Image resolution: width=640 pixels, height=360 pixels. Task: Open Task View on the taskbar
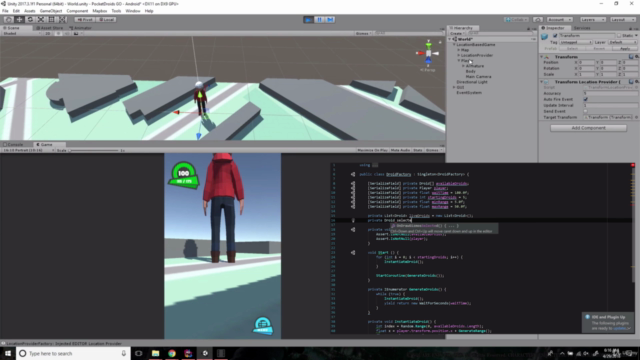(139, 353)
